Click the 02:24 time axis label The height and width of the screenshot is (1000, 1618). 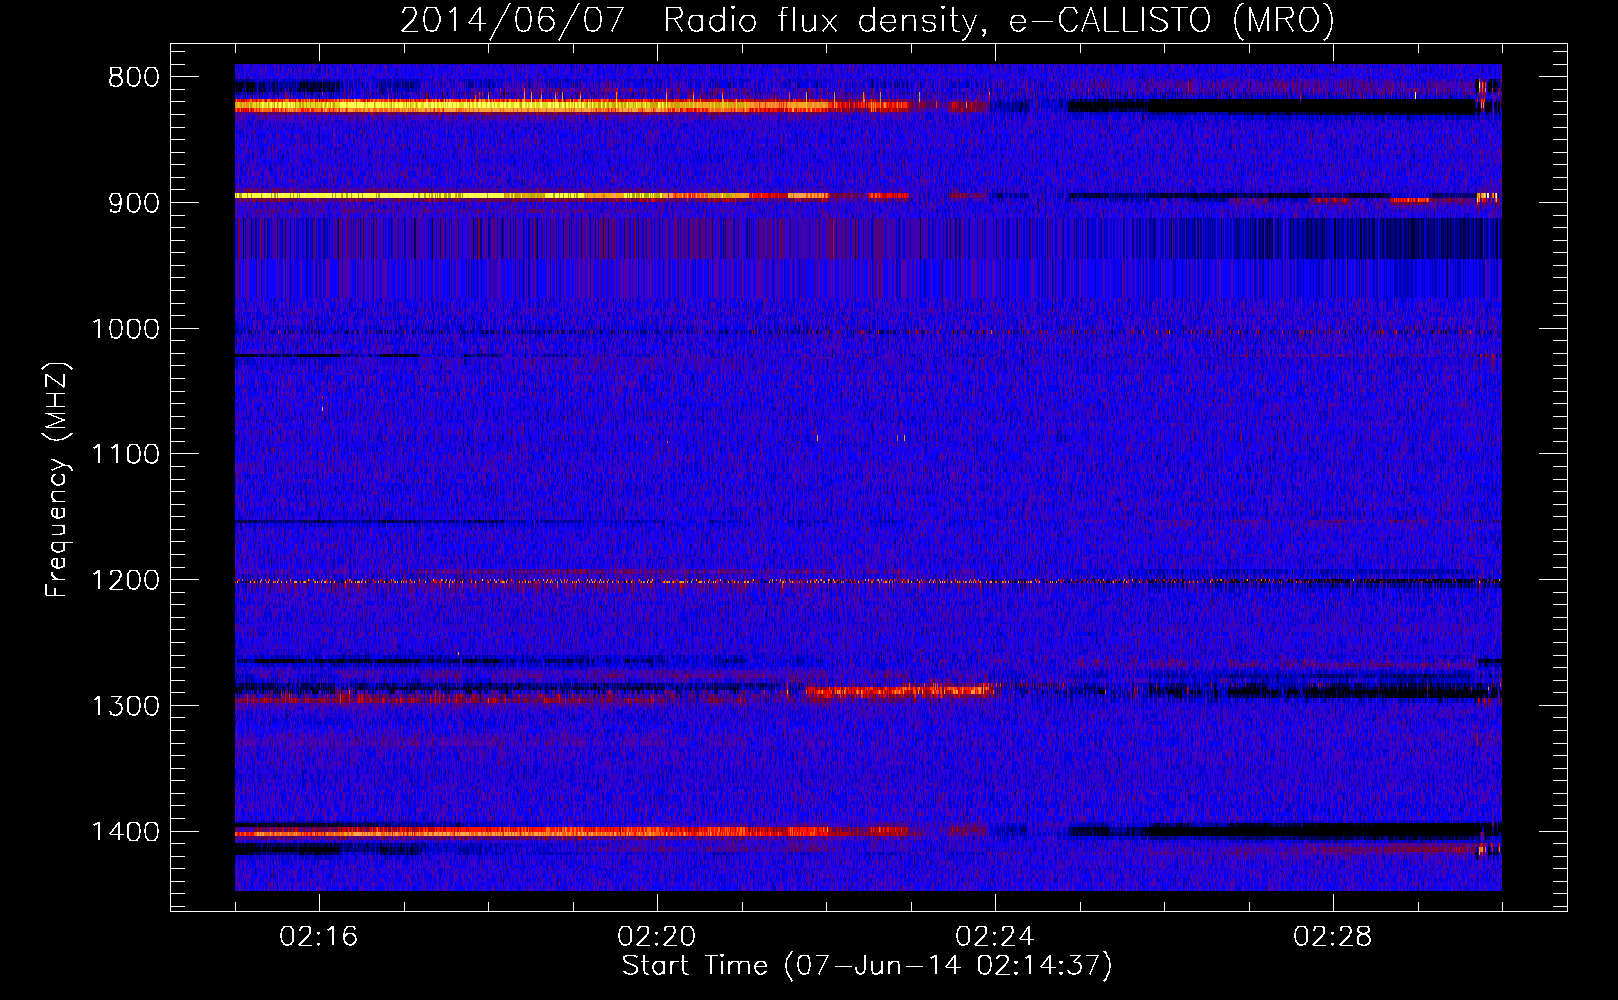(x=995, y=937)
